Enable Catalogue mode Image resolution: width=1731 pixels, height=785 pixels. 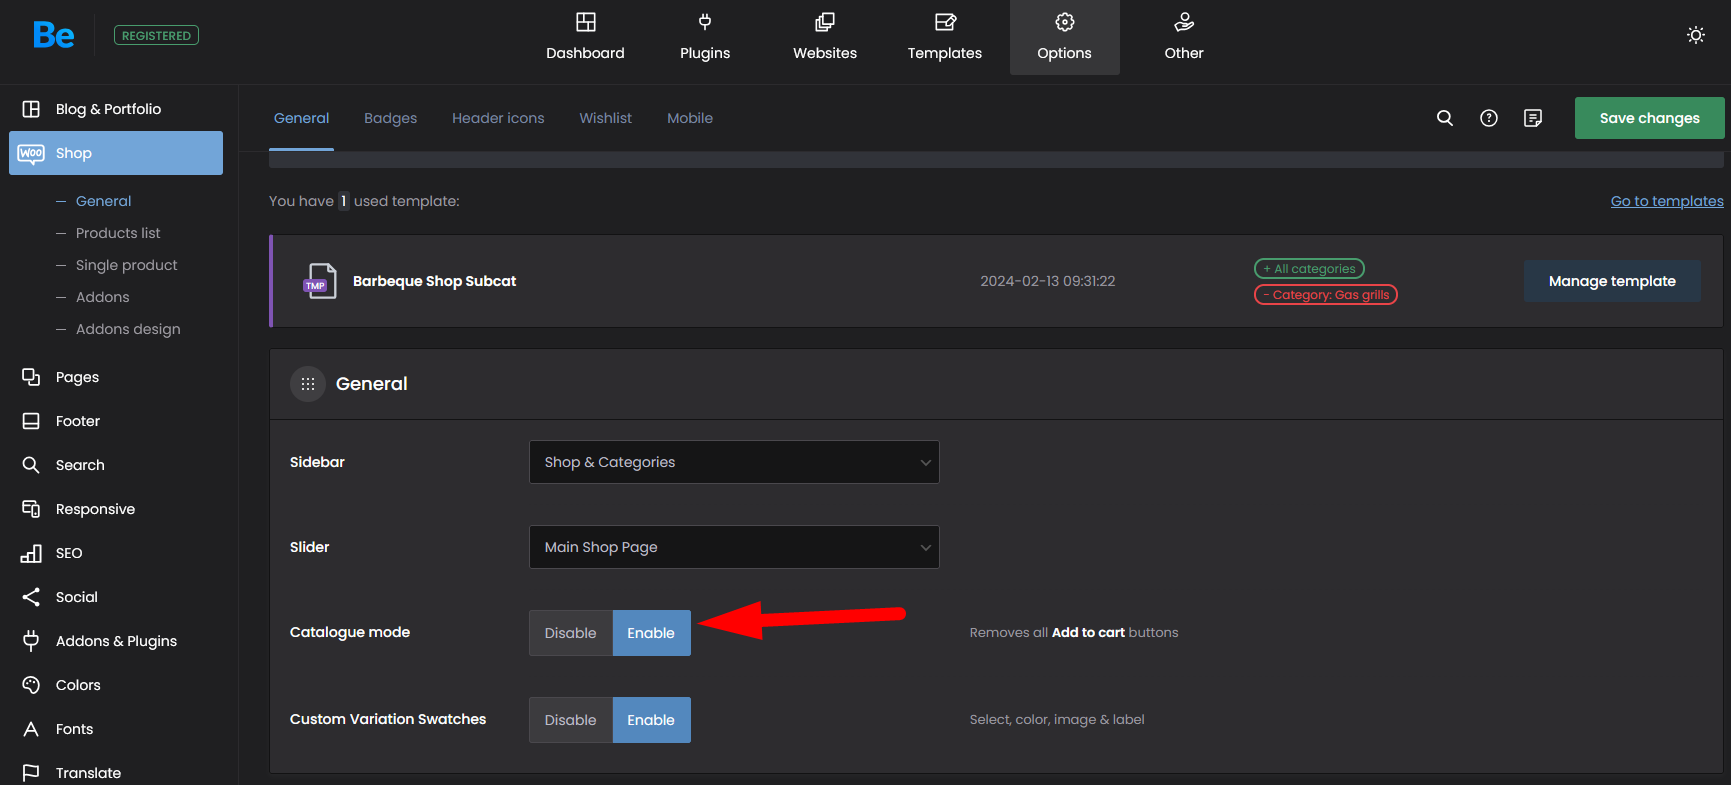[x=651, y=633]
